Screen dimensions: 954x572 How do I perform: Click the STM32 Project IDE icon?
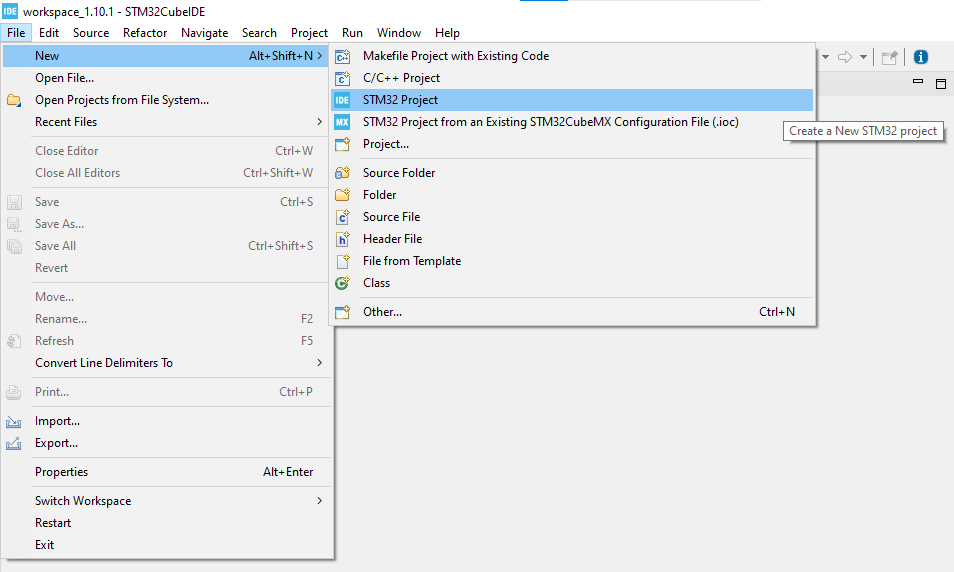point(343,100)
